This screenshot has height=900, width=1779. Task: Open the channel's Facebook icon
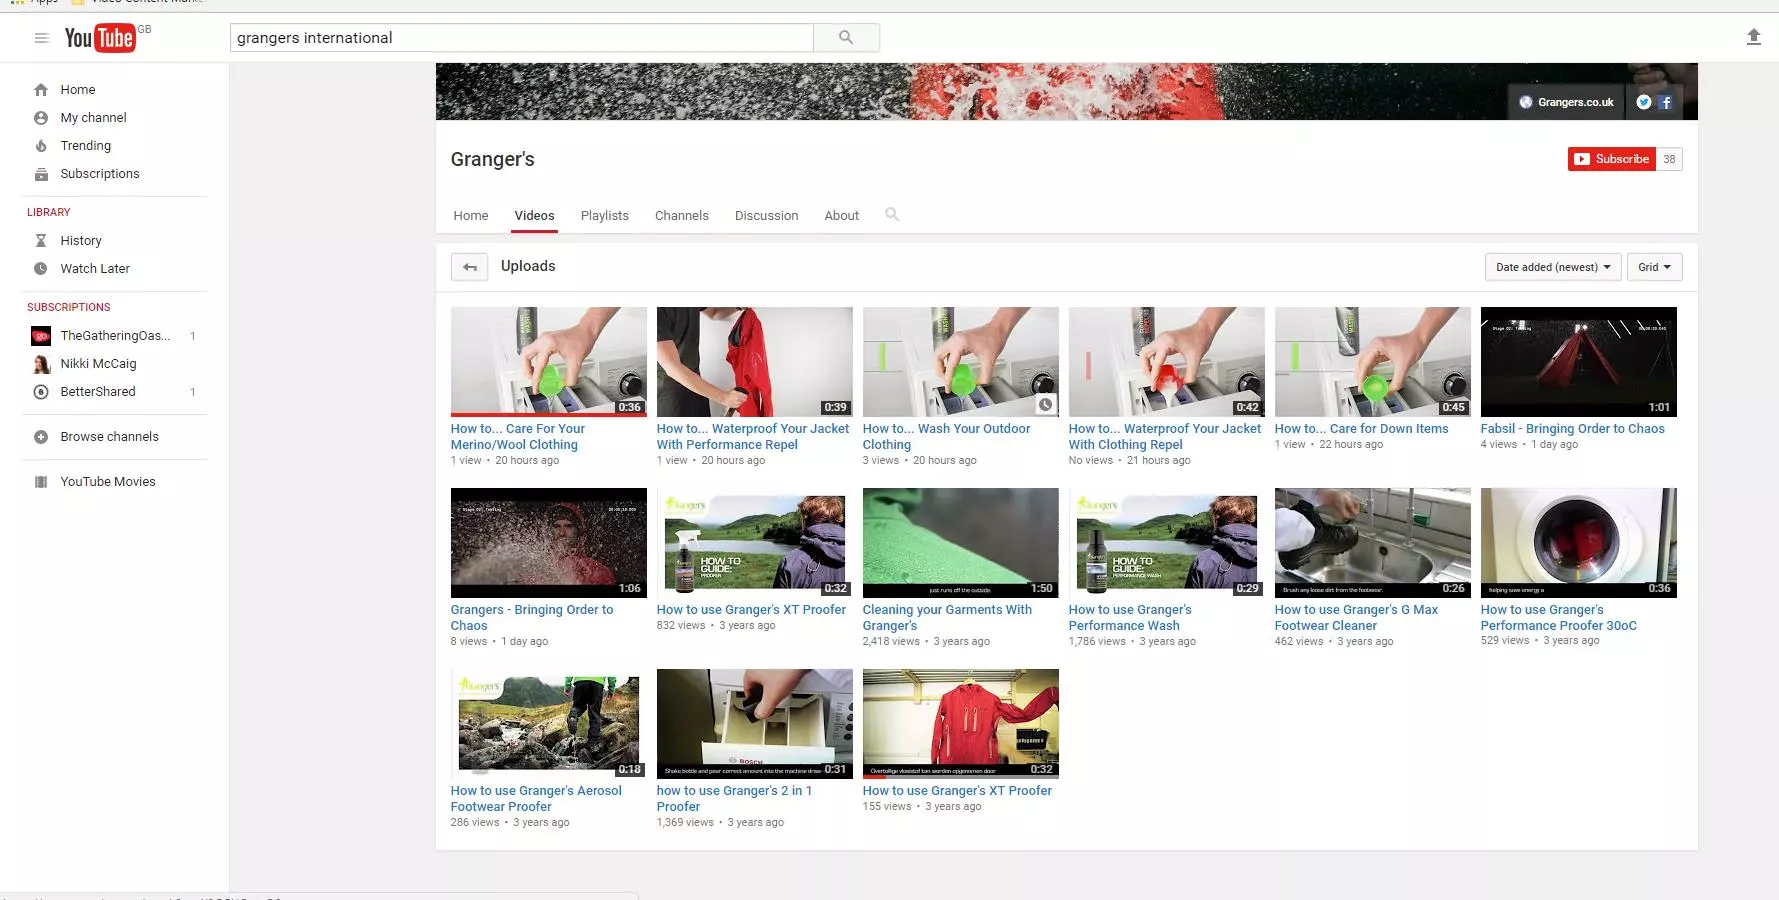[1665, 101]
